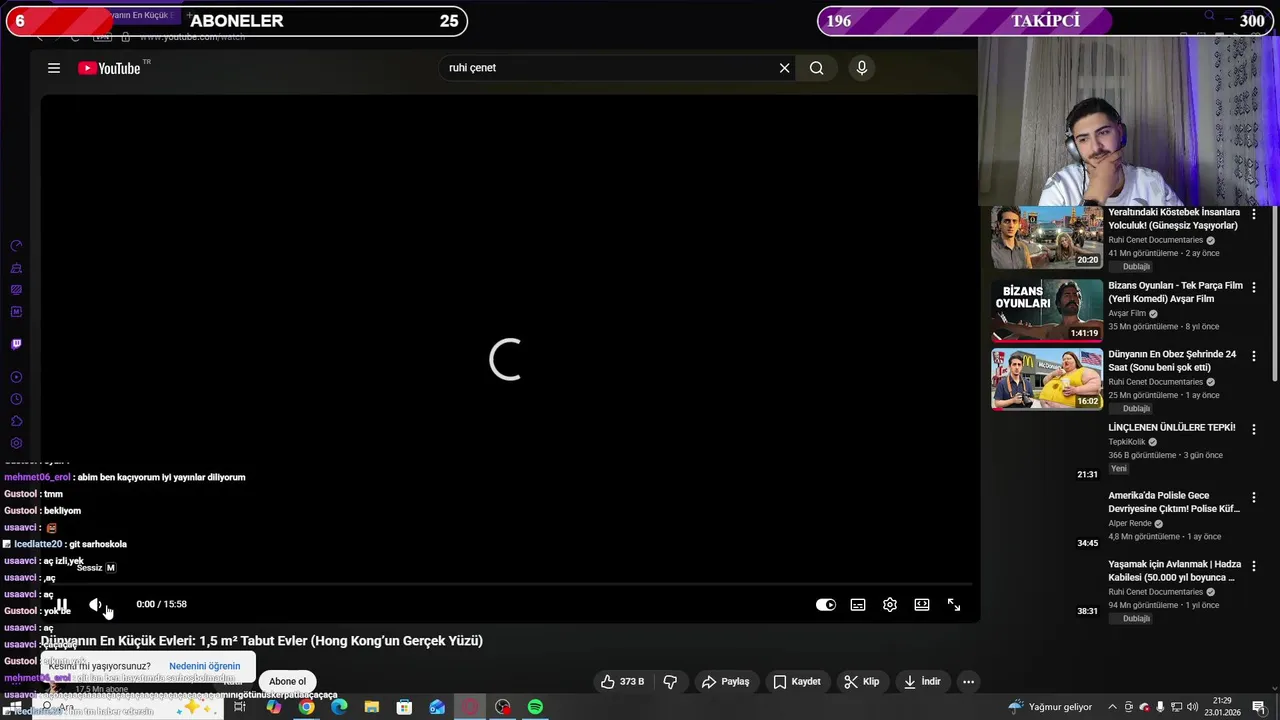Toggle the autoplay switch in the player
The height and width of the screenshot is (720, 1280).
tap(826, 605)
